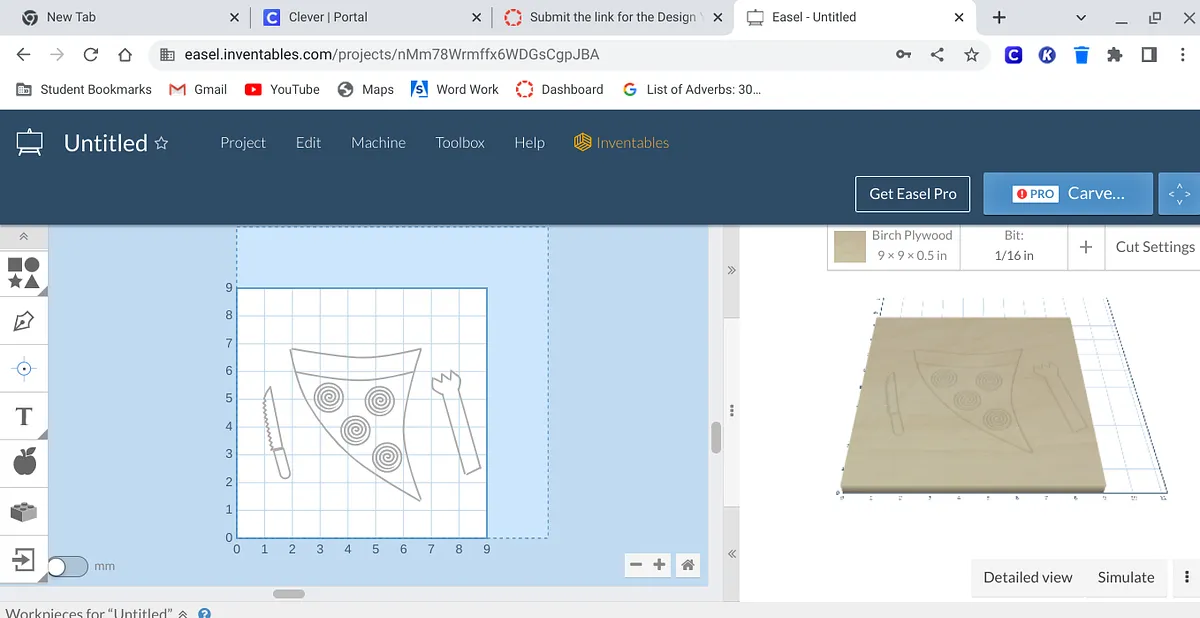This screenshot has height=618, width=1200.
Task: Click the Simulate button
Action: (x=1126, y=577)
